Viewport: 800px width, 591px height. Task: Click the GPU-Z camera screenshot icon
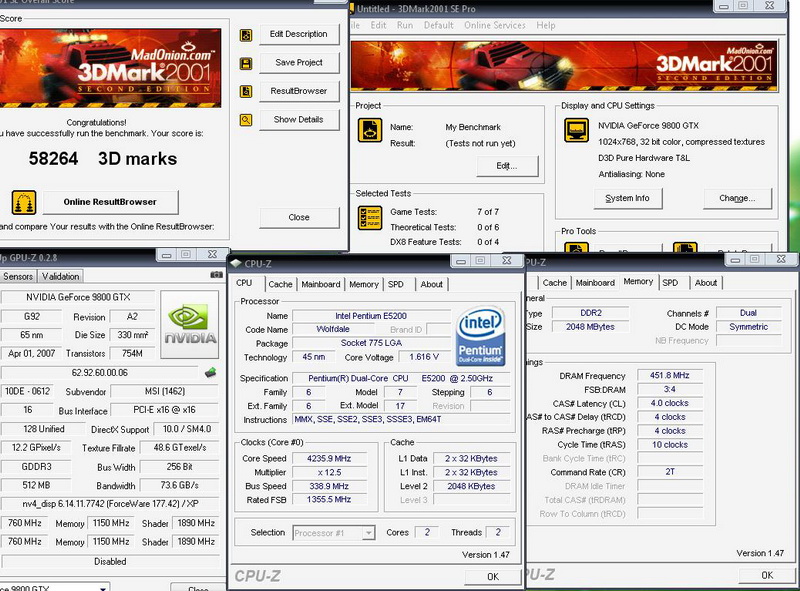click(x=216, y=275)
